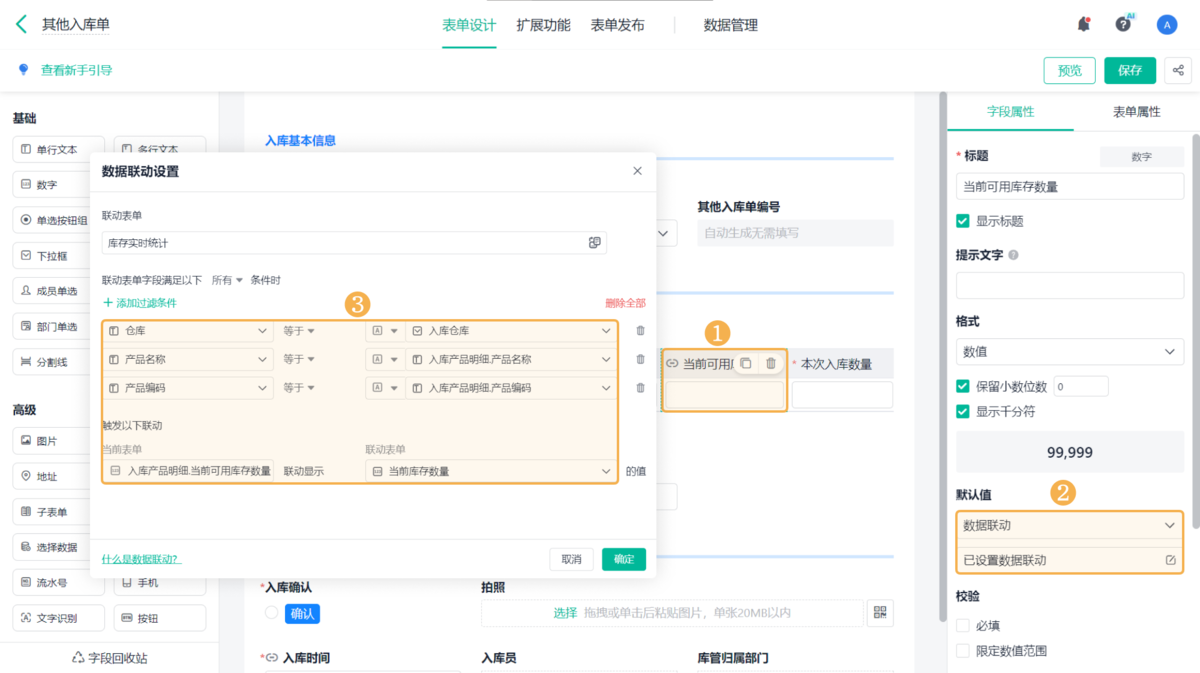Edit the 已设置数据联动 setting icon

tap(1170, 560)
